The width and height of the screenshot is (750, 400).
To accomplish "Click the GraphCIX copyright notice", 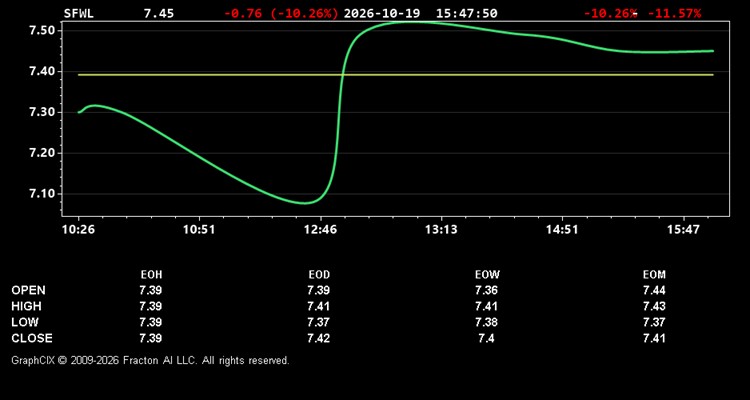I will [150, 360].
